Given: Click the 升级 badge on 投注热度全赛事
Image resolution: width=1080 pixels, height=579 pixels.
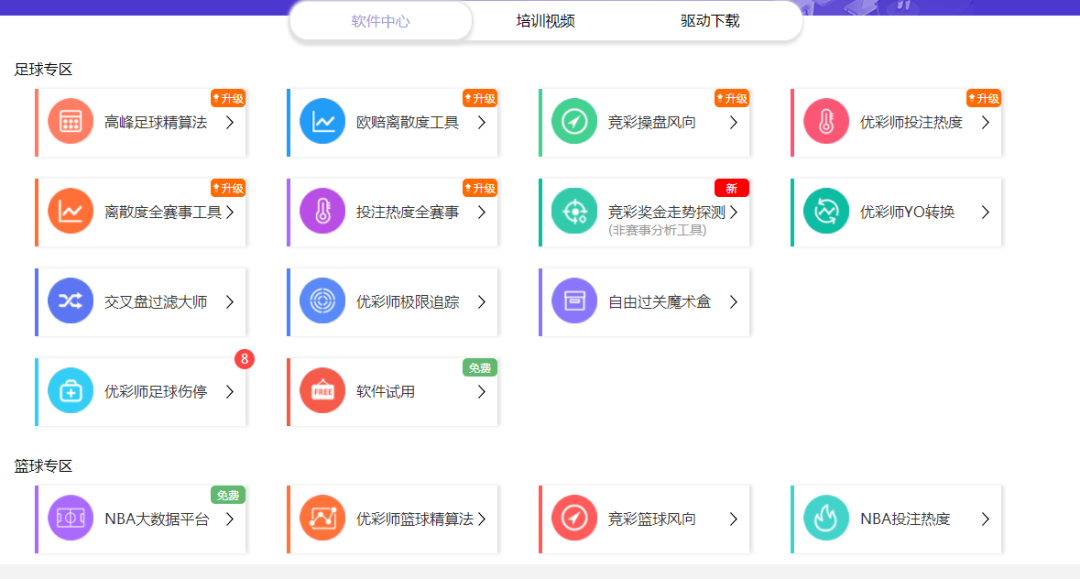Looking at the screenshot, I should coord(480,188).
